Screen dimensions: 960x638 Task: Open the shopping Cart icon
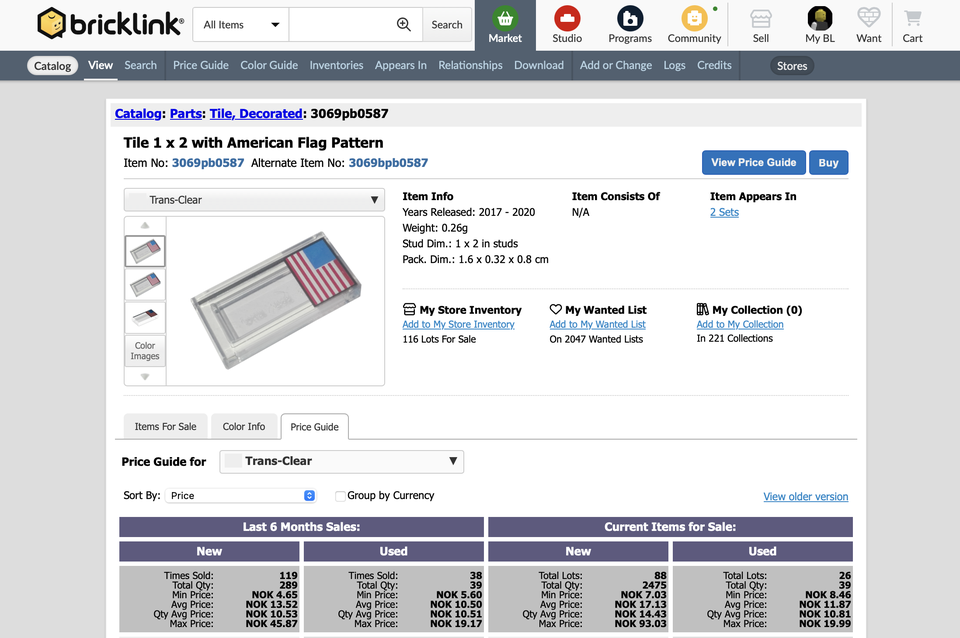[x=912, y=18]
